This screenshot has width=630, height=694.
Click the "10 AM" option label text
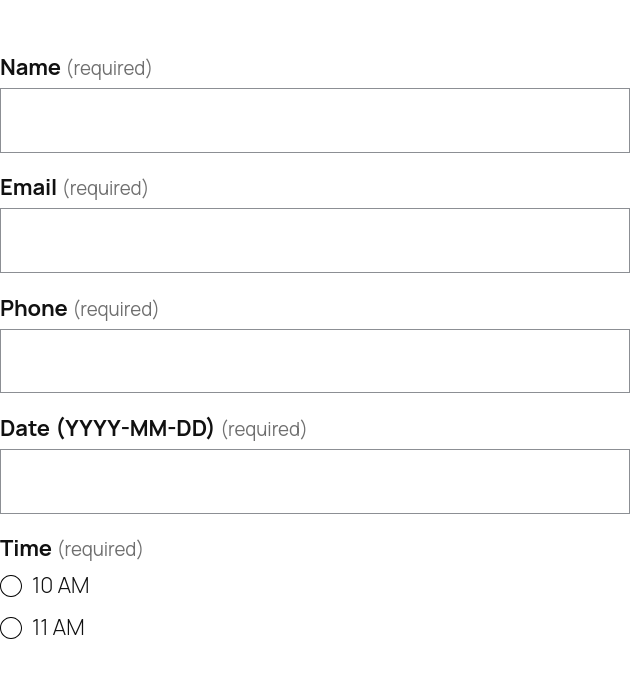(x=60, y=586)
